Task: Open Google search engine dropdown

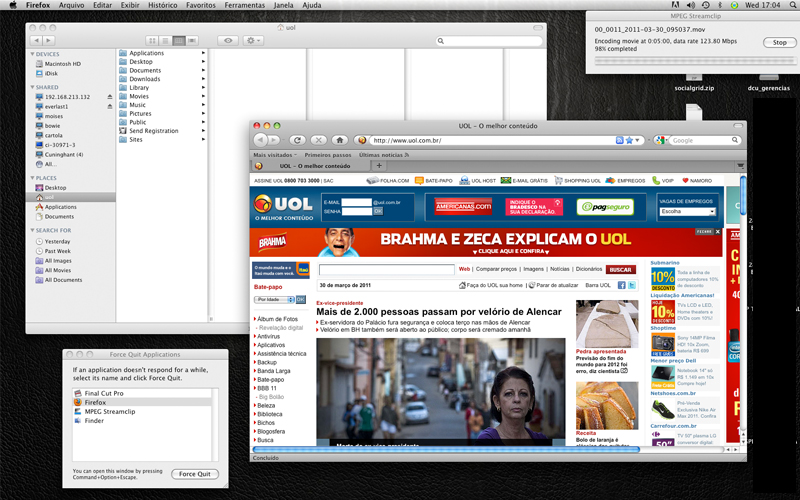Action: 661,140
